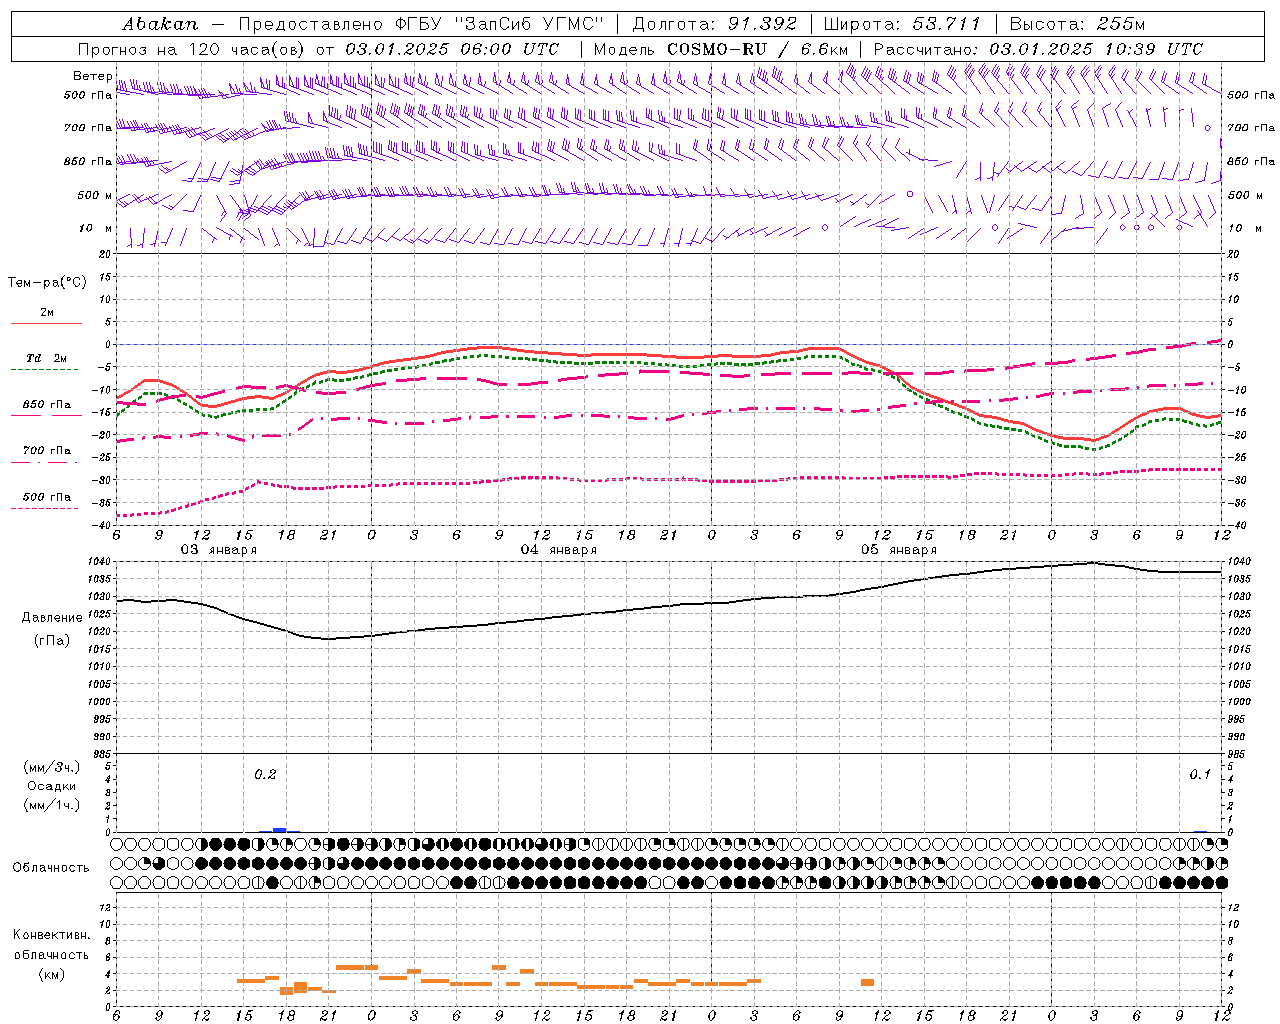Click the 'Td 2м' dew point legend entry
The image size is (1280, 1024).
coord(47,358)
